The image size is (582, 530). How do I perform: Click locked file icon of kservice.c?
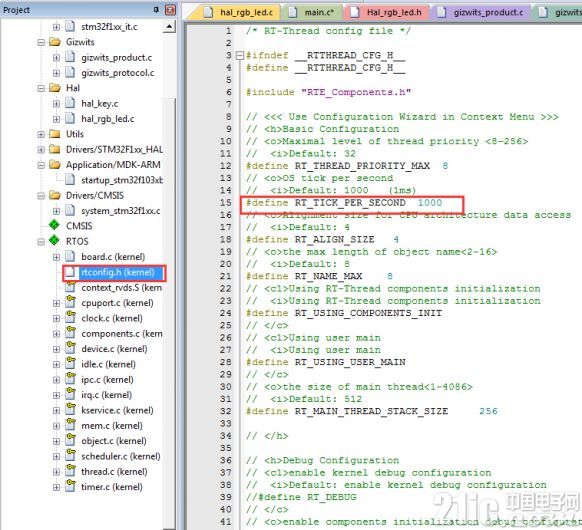(x=70, y=409)
